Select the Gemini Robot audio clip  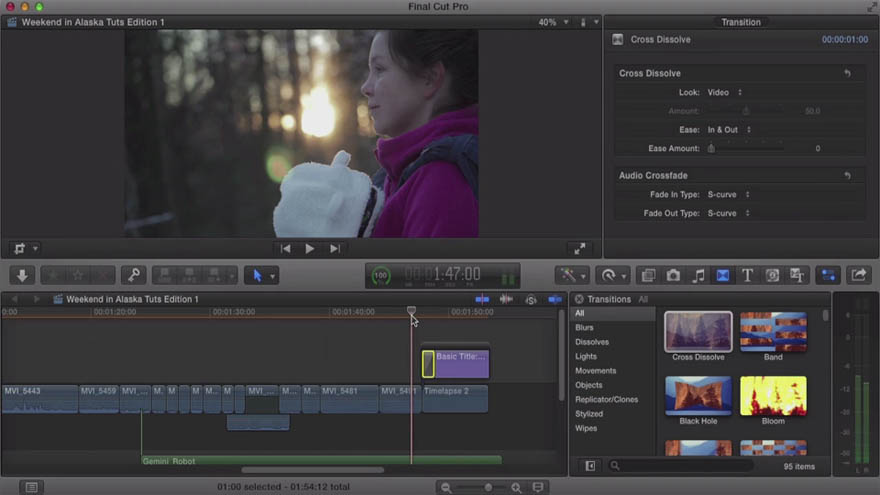point(321,461)
